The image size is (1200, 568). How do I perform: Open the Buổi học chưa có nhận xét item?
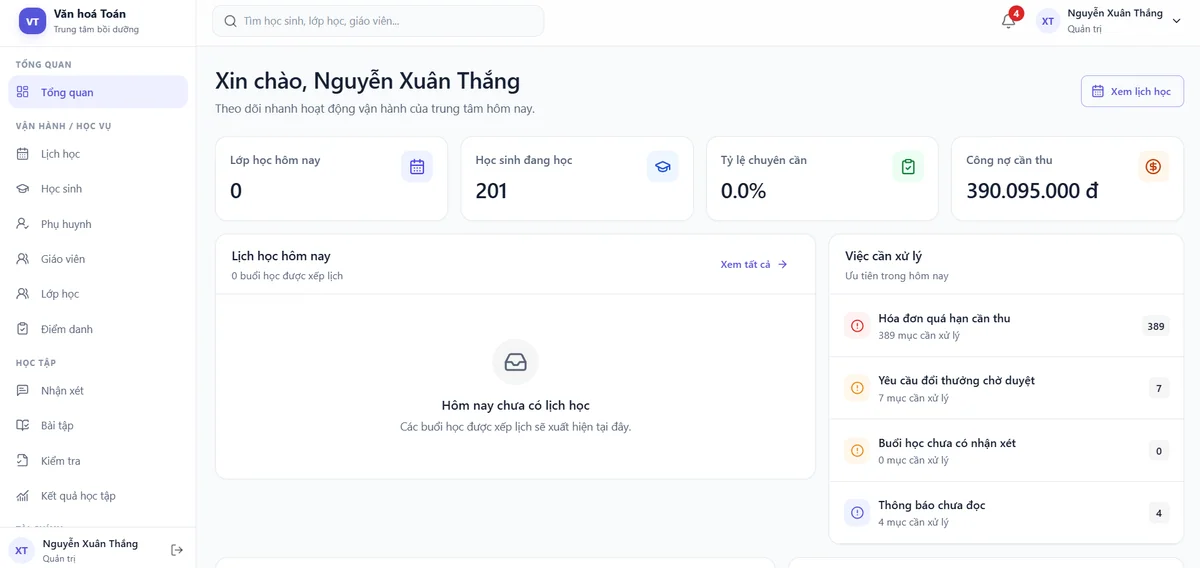coord(1006,451)
